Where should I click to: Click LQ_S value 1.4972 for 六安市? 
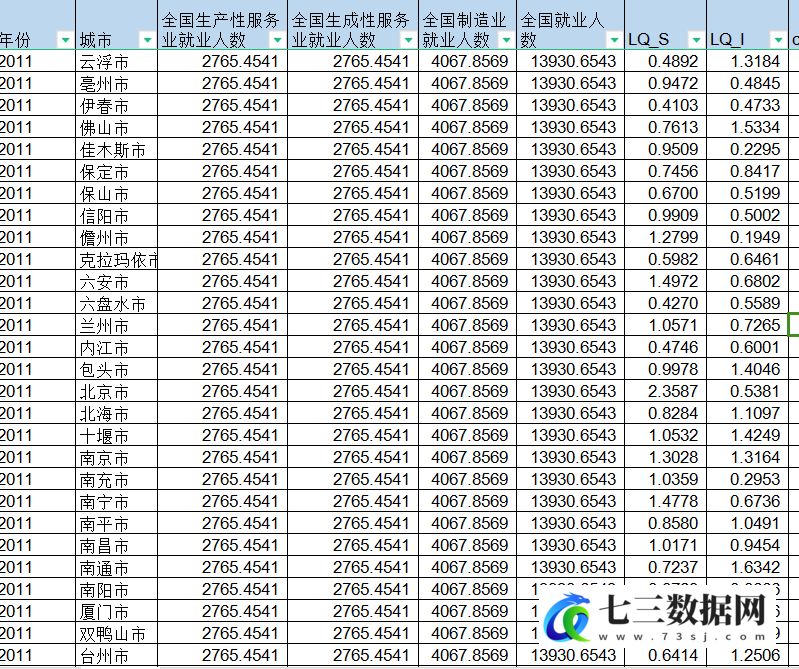point(673,281)
